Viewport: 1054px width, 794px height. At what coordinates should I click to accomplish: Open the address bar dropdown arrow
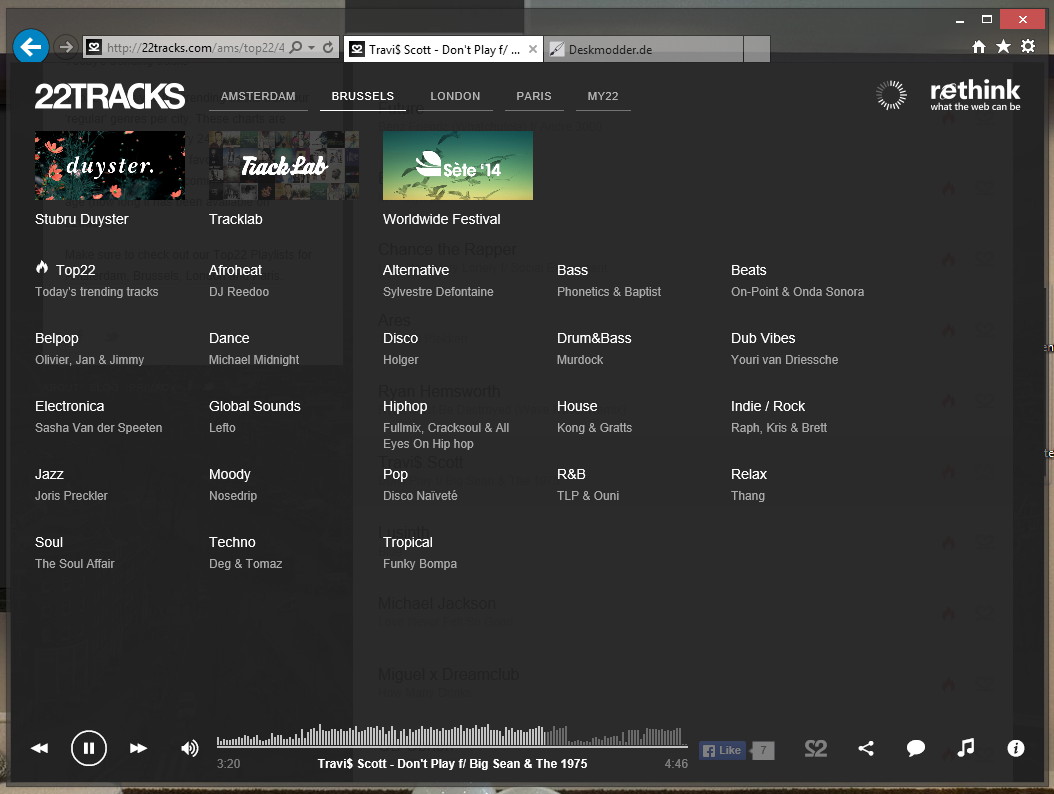point(311,47)
